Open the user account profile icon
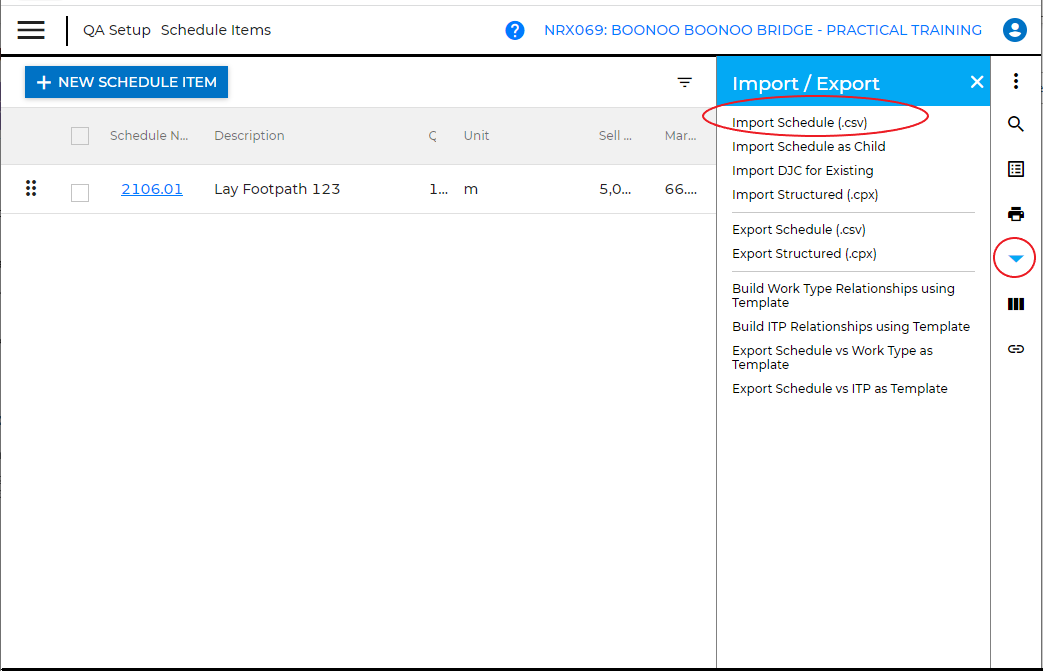 pos(1014,30)
